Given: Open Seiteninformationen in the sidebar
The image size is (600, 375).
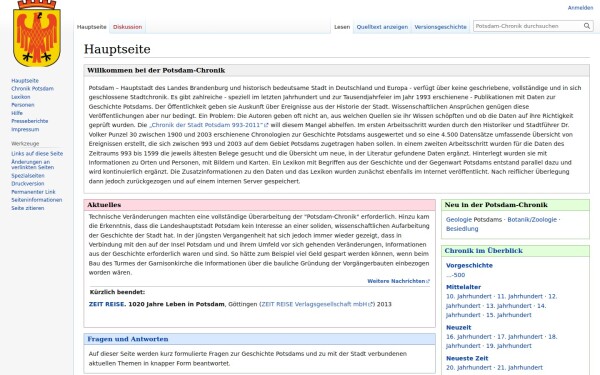Looking at the screenshot, I should (36, 200).
